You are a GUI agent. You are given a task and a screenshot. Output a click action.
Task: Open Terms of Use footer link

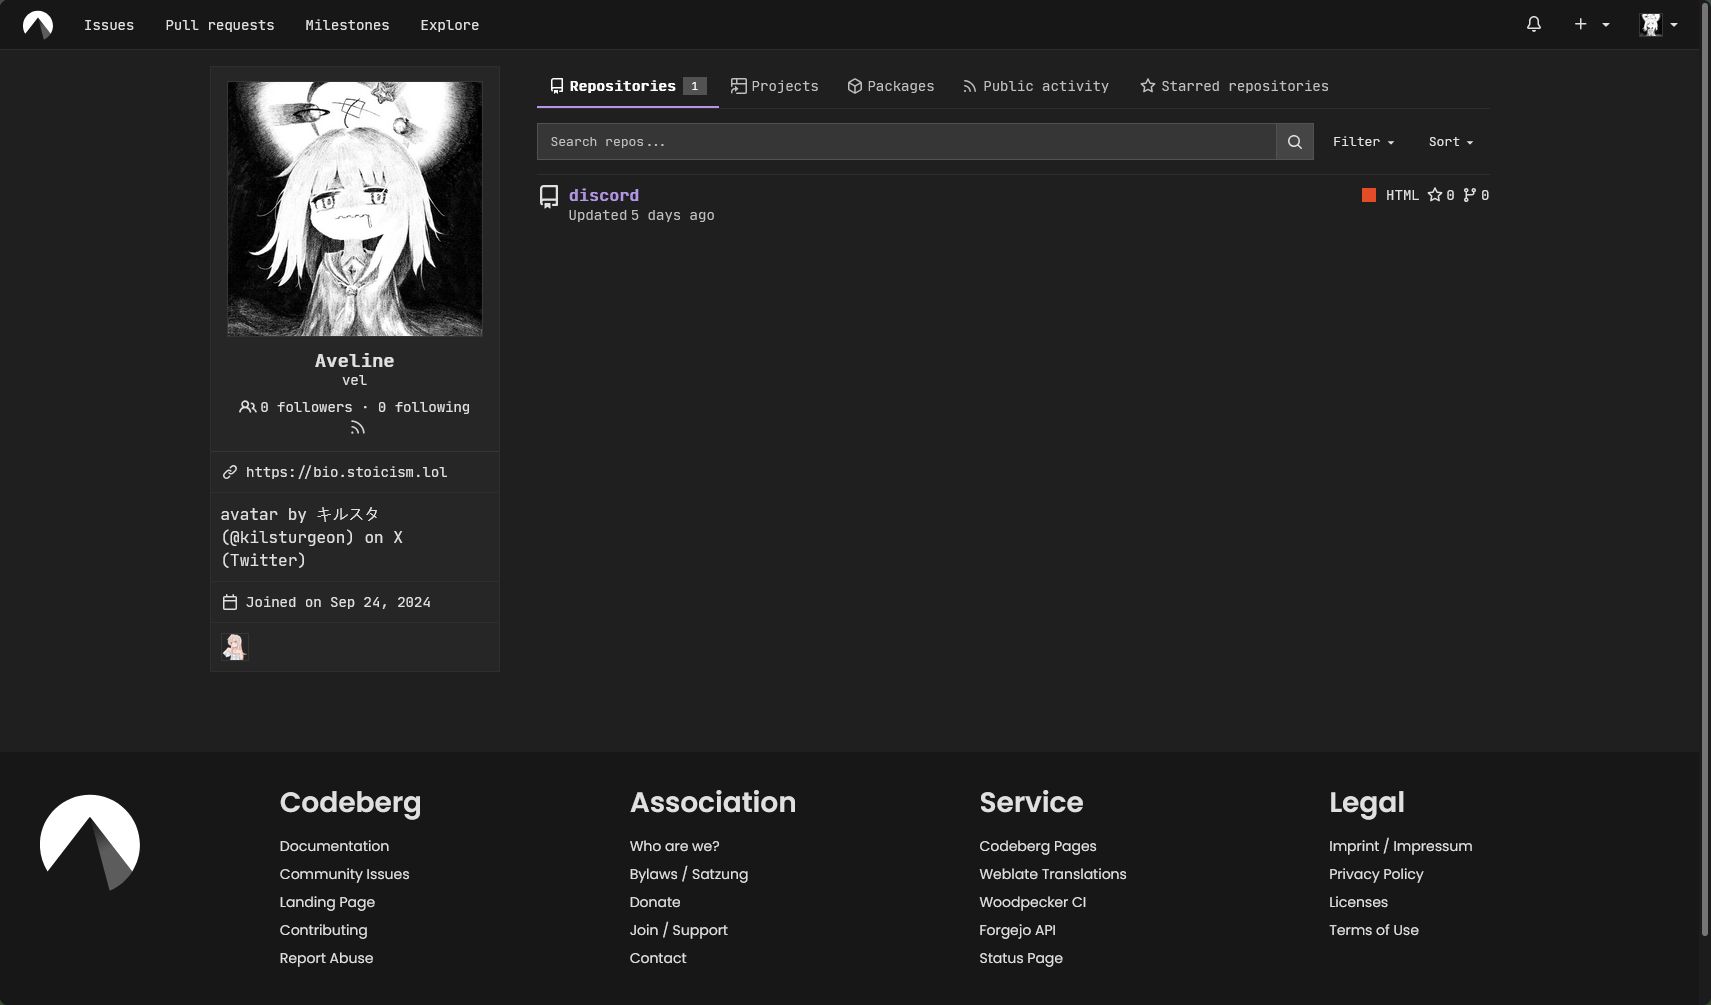(x=1374, y=930)
